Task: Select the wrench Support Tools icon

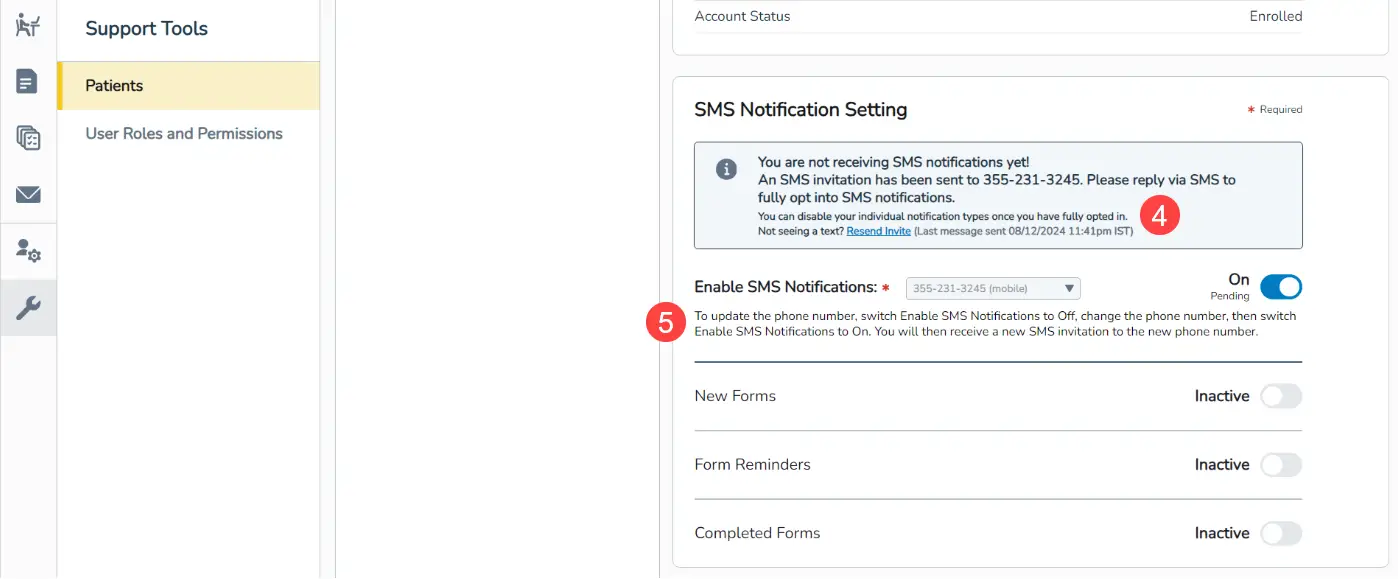Action: pyautogui.click(x=28, y=308)
